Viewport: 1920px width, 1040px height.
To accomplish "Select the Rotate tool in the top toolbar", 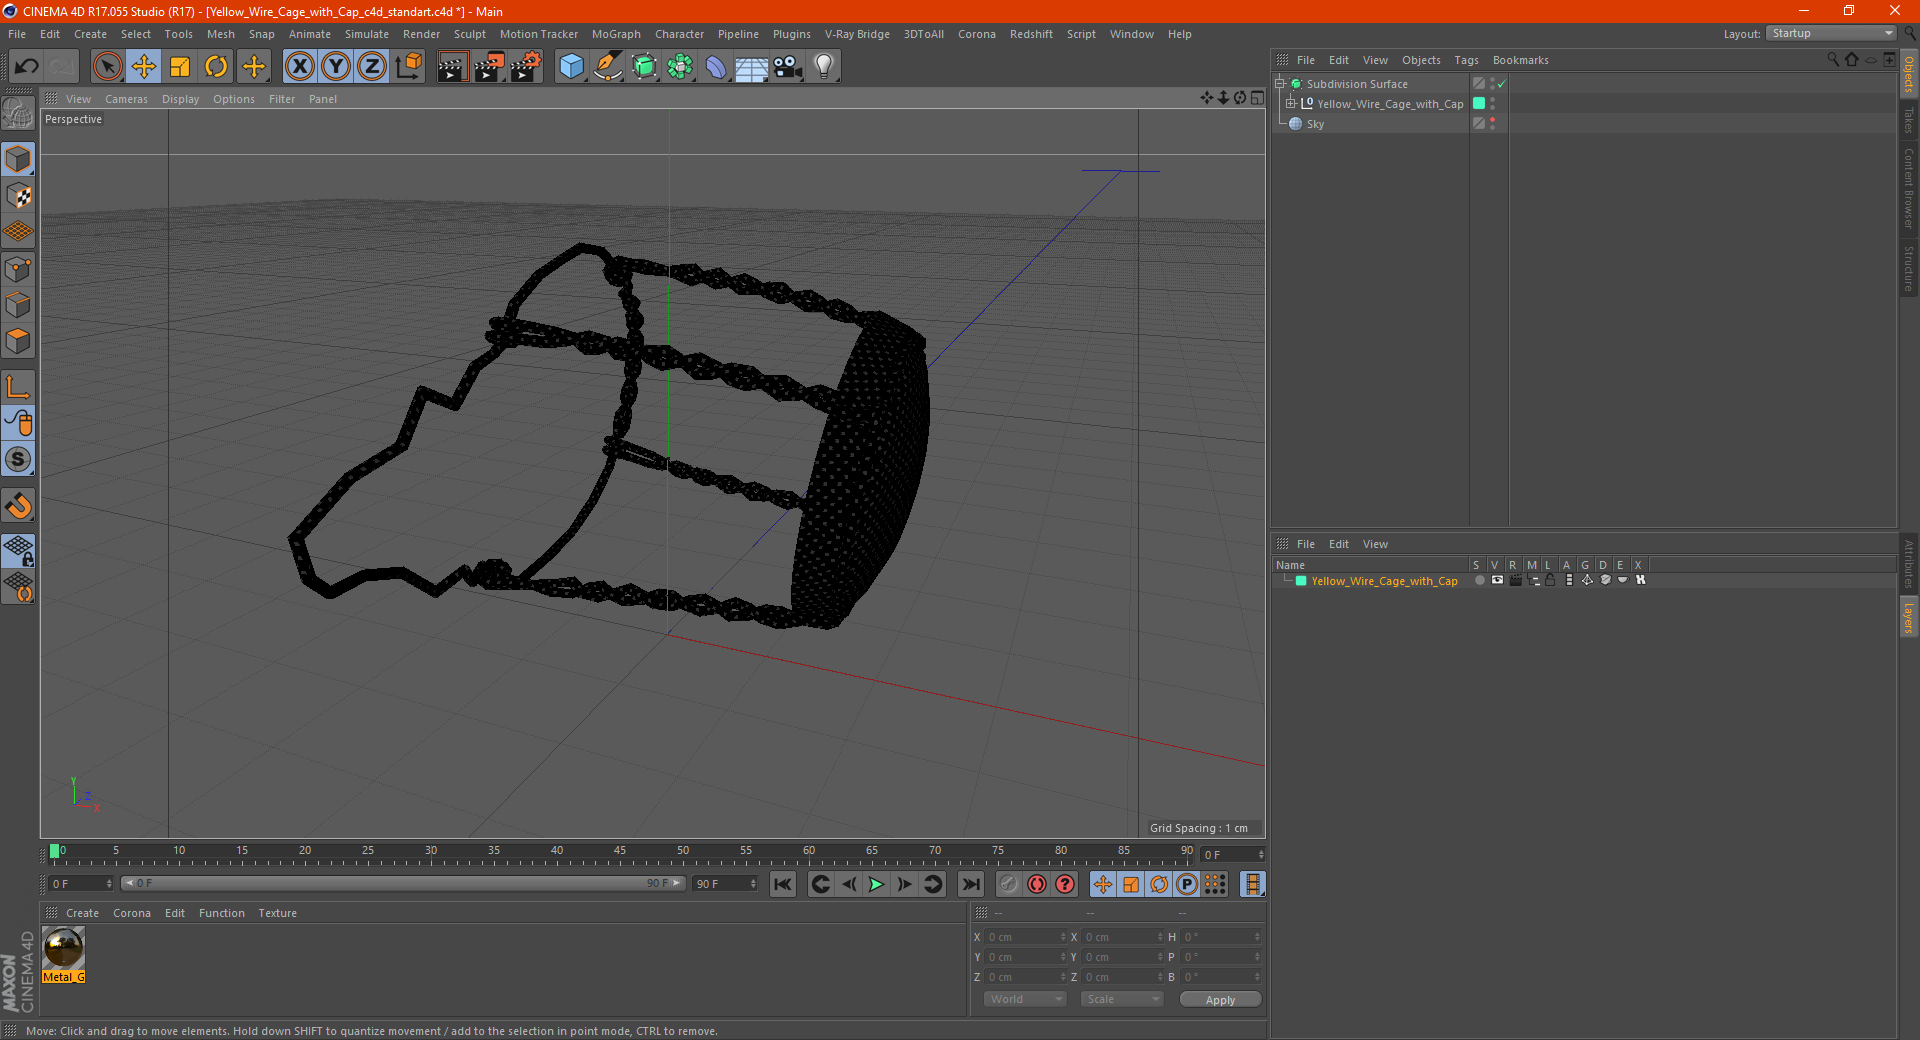I will 216,67.
